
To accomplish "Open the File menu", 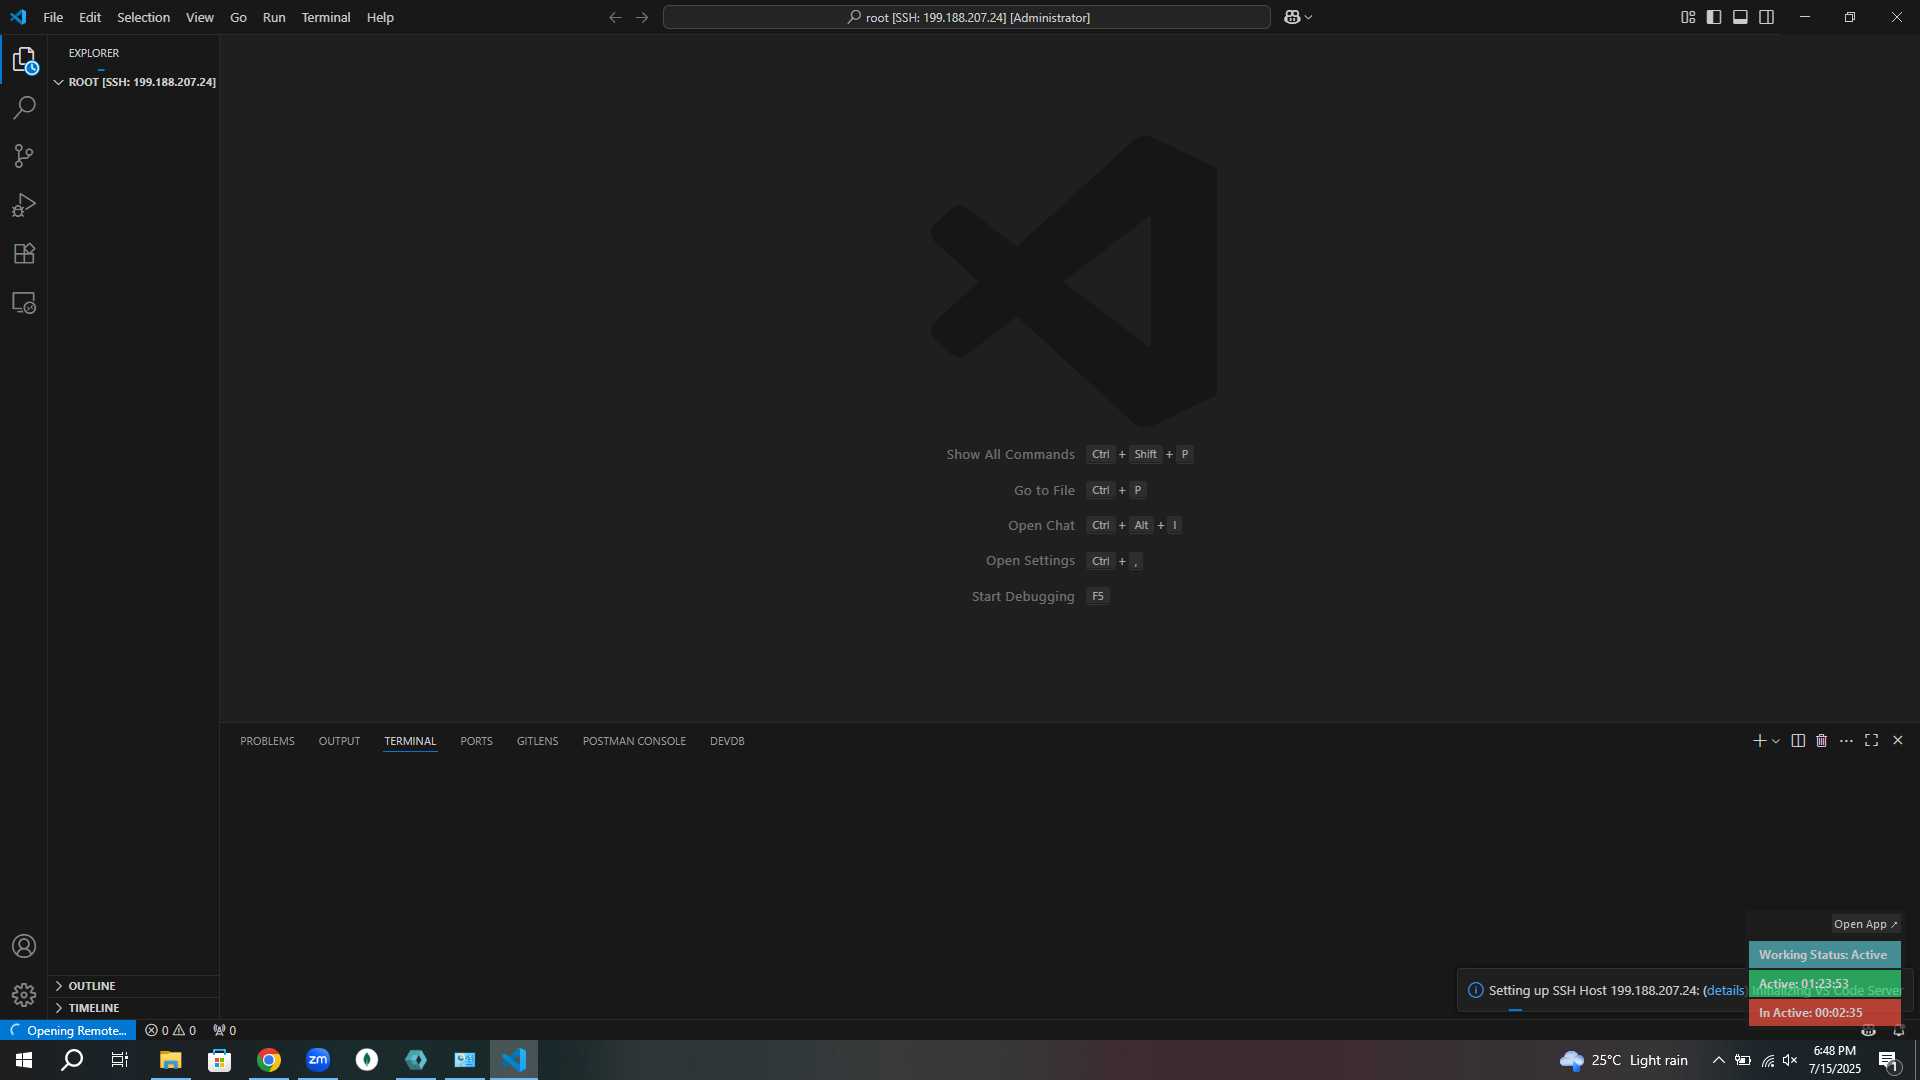I will coord(53,17).
